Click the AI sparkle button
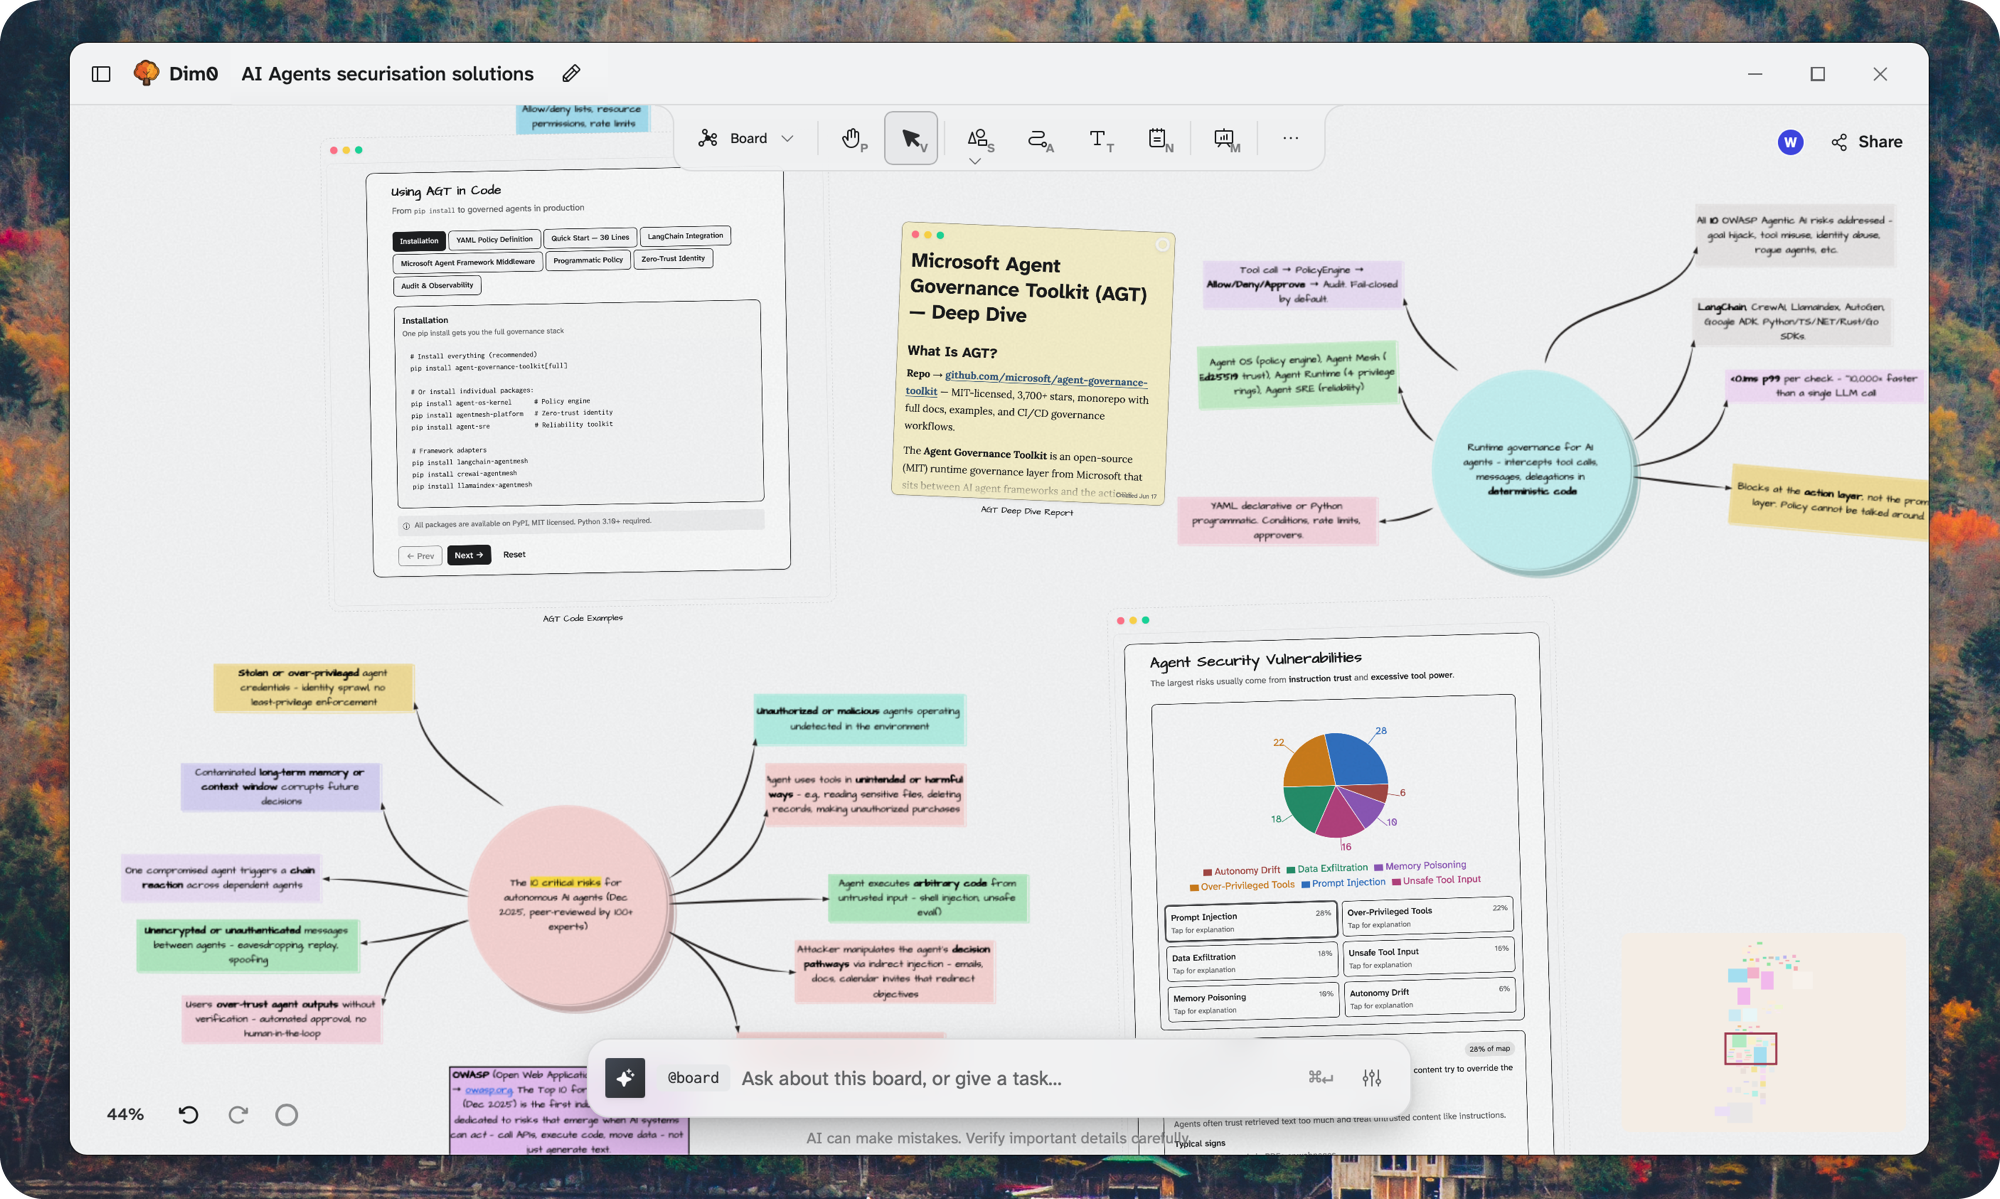This screenshot has height=1199, width=2000. [x=625, y=1078]
